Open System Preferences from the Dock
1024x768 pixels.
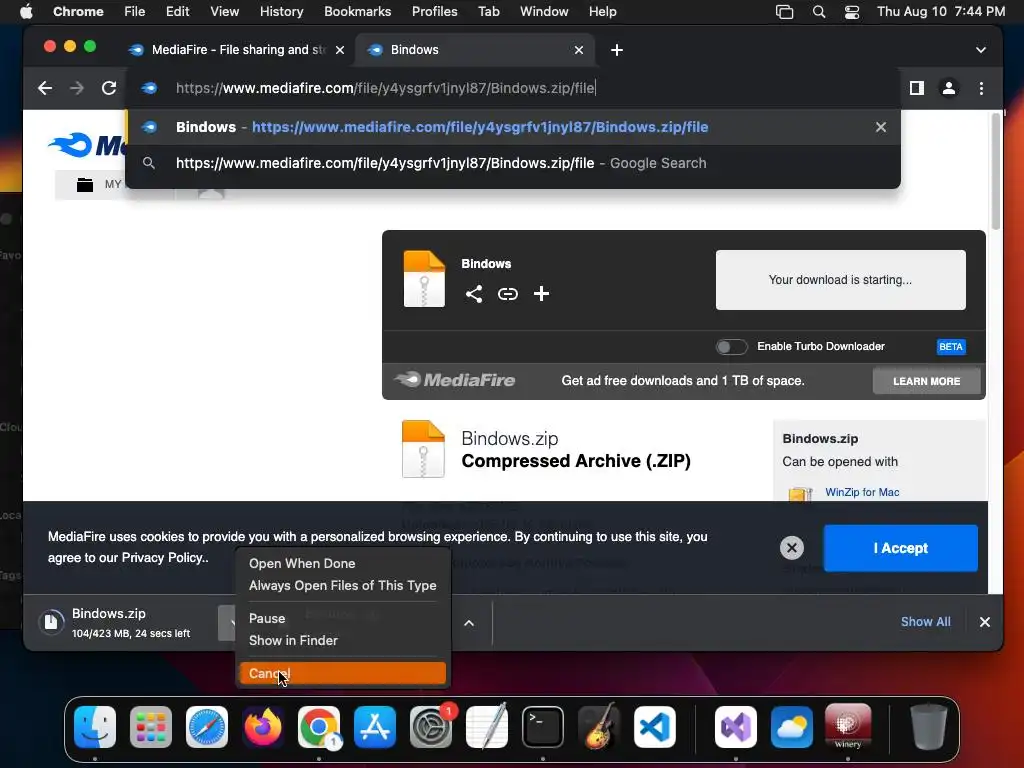431,726
